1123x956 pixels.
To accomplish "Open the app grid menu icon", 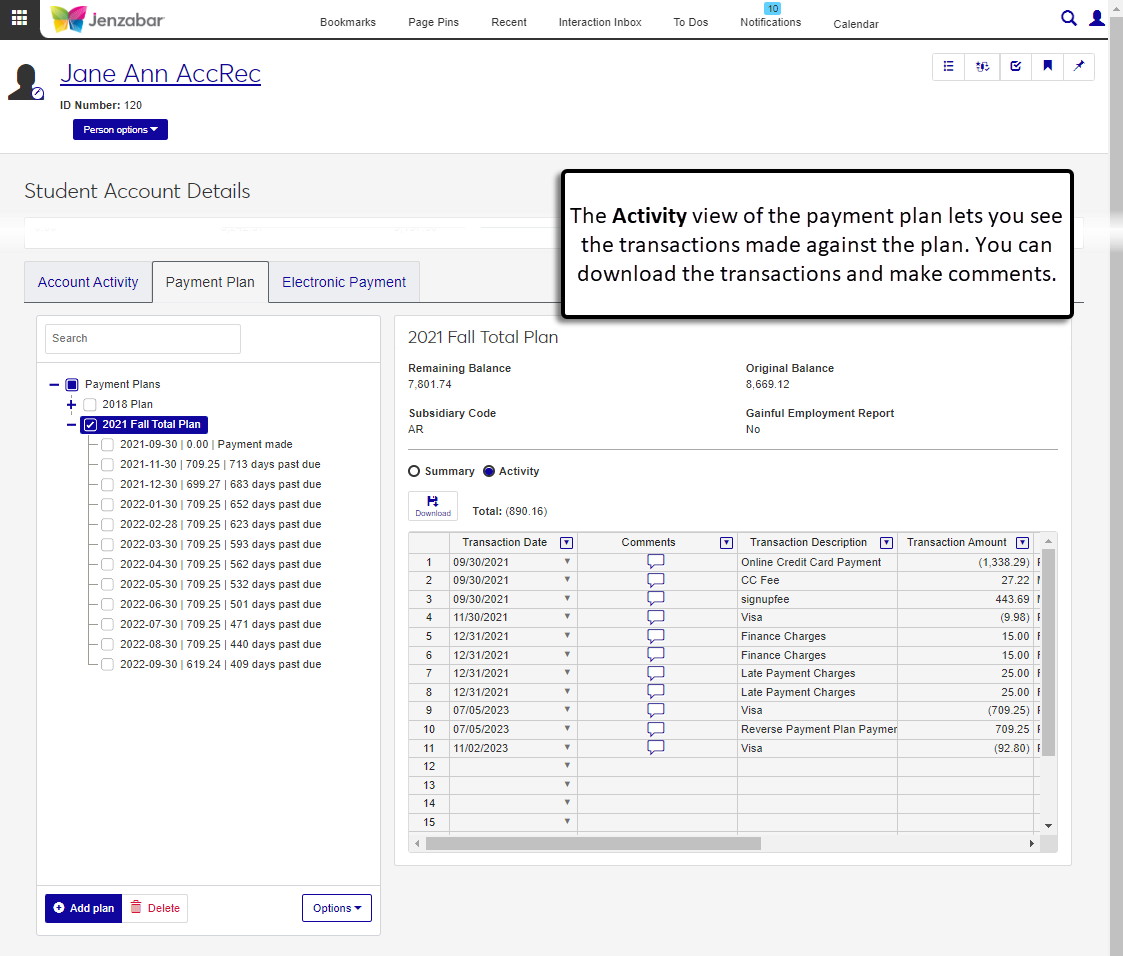I will pyautogui.click(x=19, y=18).
